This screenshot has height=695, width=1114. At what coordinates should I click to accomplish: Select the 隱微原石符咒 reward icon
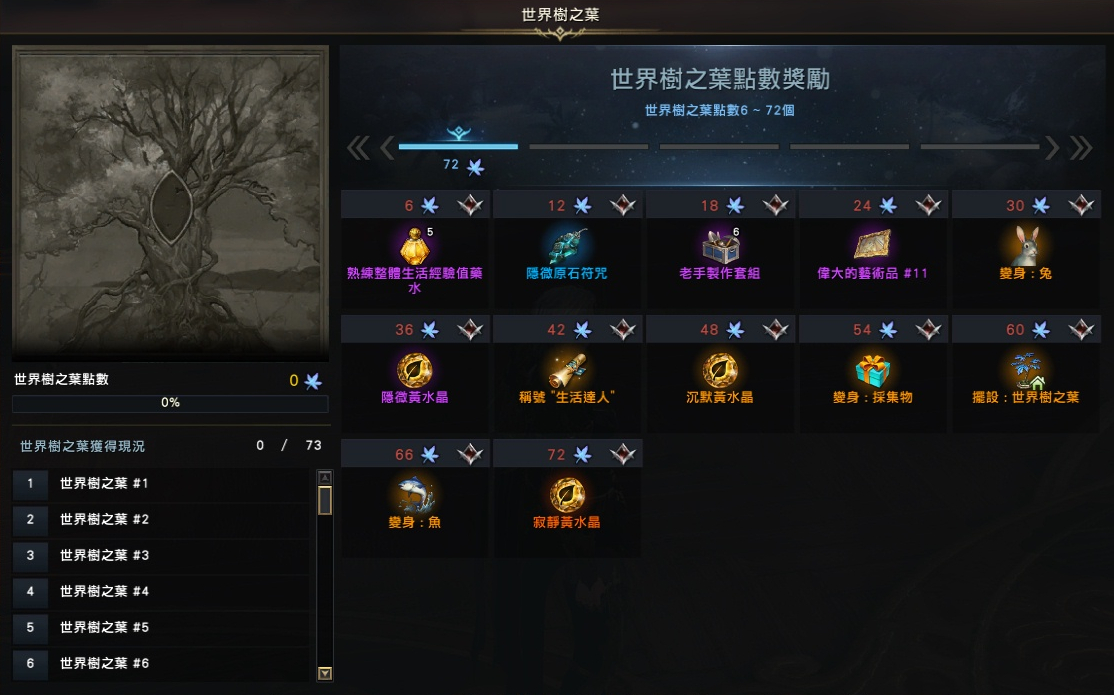[x=567, y=246]
